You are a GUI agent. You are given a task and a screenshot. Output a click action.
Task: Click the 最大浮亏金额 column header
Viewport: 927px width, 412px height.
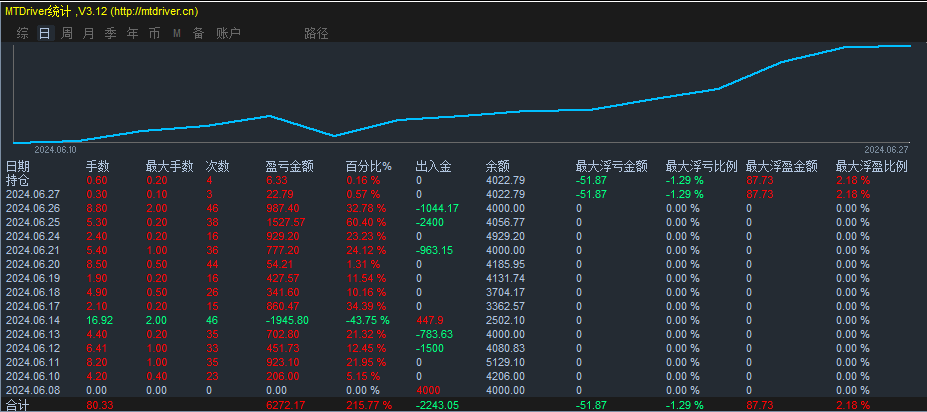tap(612, 167)
